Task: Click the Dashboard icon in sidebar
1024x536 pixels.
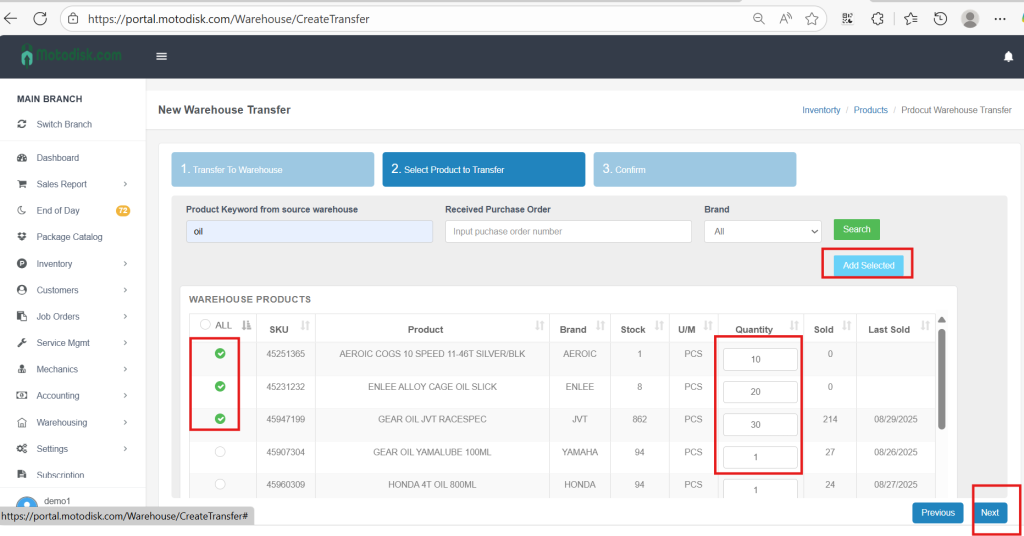Action: point(22,158)
